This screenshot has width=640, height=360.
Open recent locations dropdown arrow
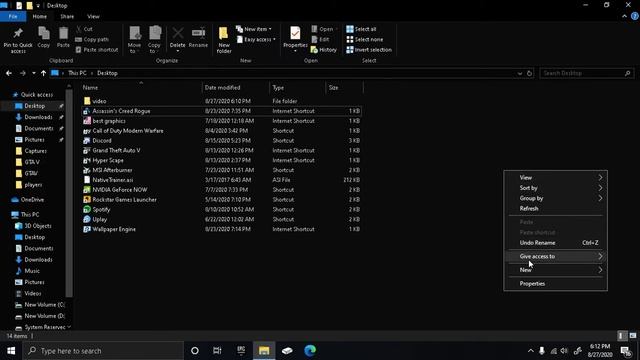[33, 73]
